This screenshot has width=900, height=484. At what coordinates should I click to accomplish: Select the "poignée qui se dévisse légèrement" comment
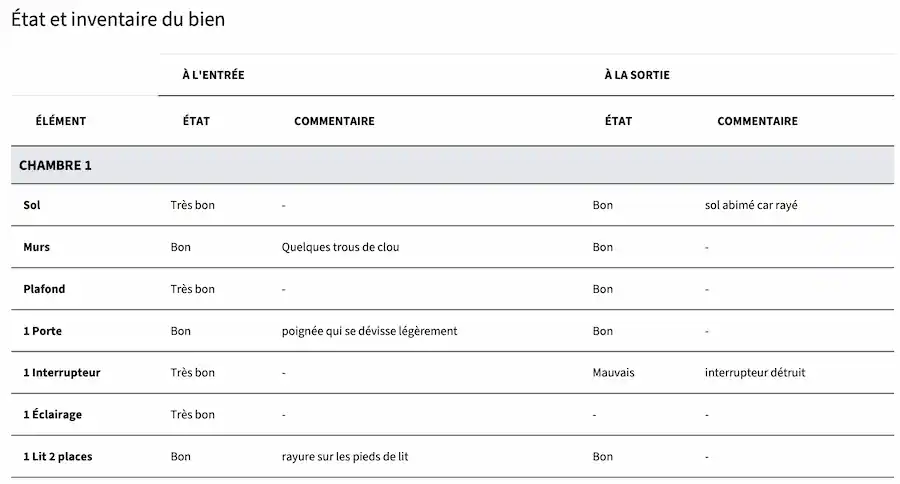coord(369,331)
